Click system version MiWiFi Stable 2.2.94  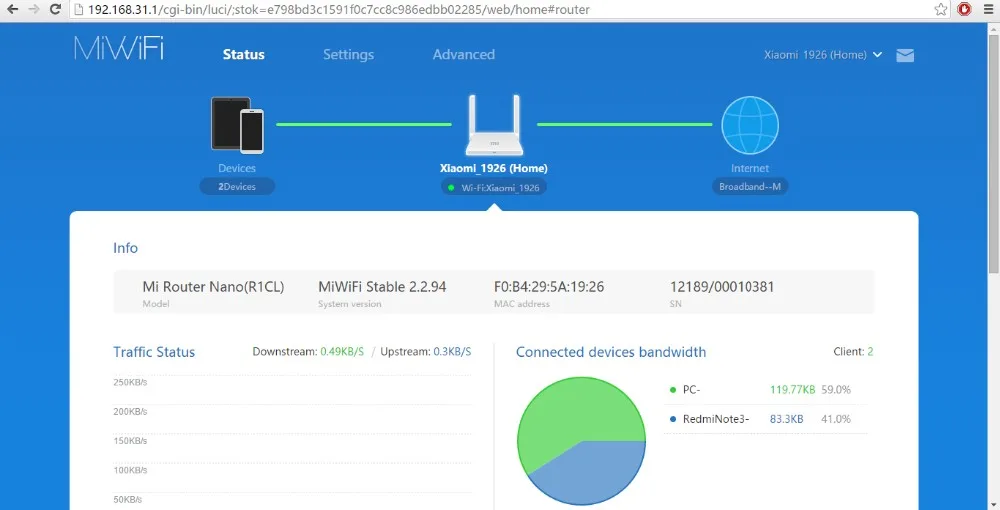click(x=382, y=287)
